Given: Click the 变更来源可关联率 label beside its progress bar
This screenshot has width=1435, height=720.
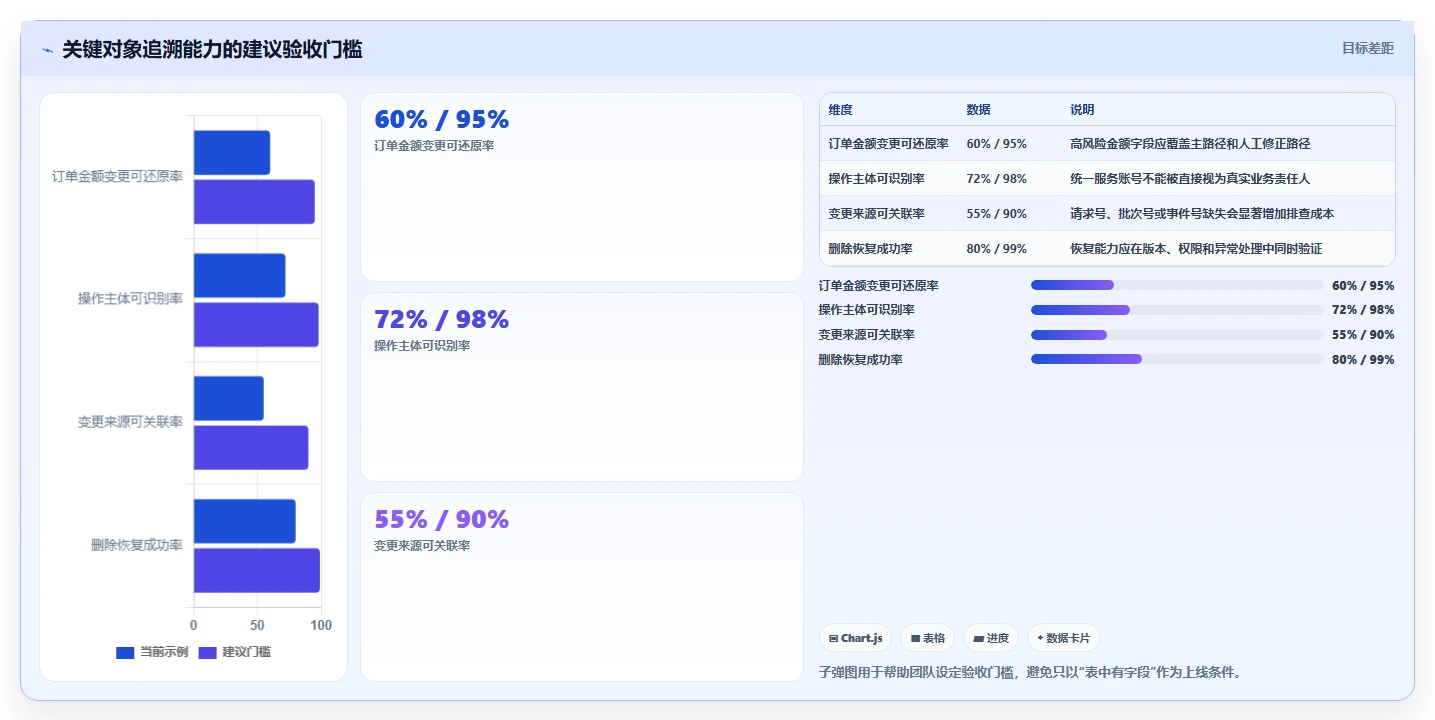Looking at the screenshot, I should click(x=867, y=335).
